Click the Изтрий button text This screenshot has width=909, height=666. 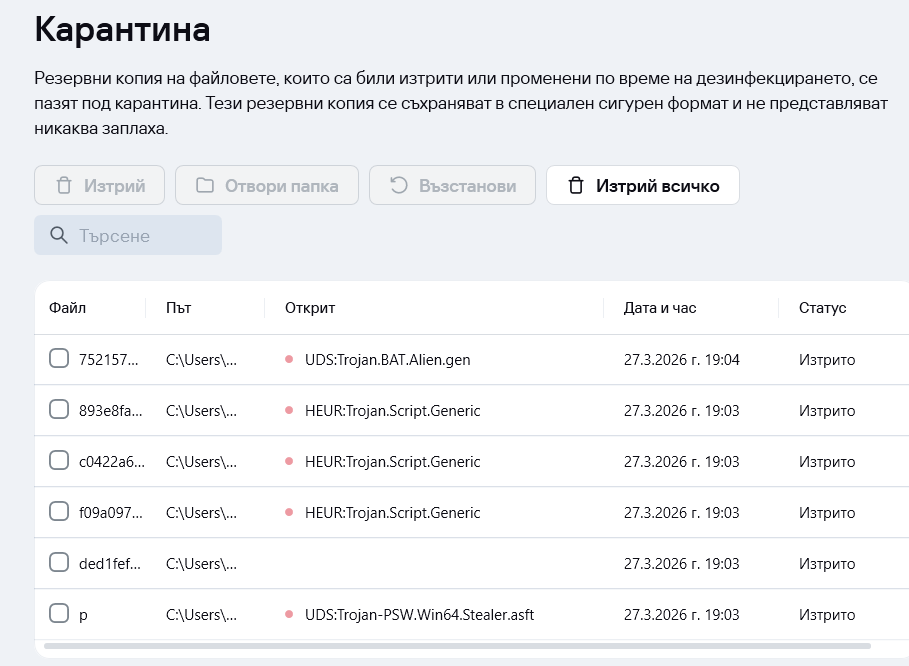tap(114, 185)
